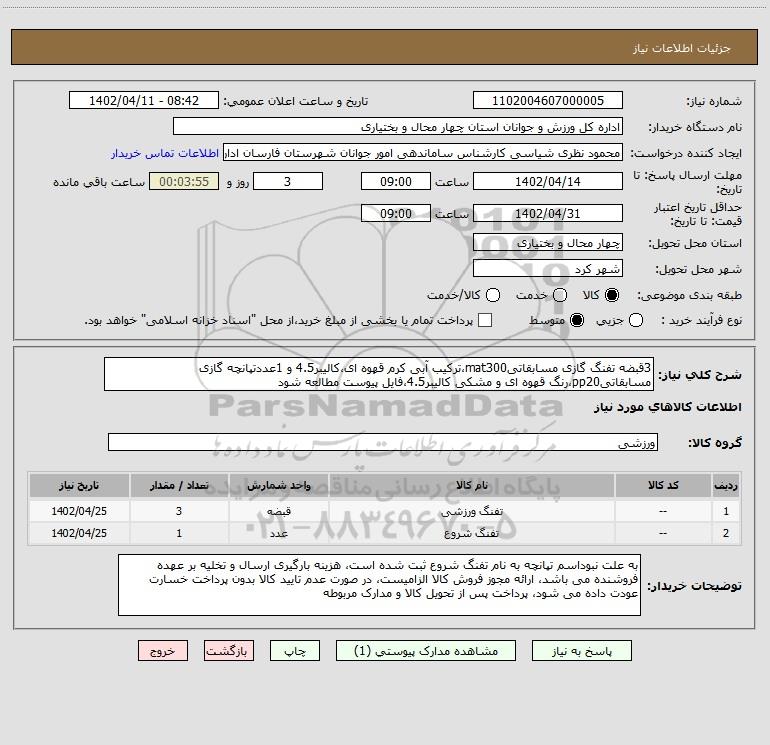
Task: Click the deadline hour field next to 1402/04/14
Action: 396,181
